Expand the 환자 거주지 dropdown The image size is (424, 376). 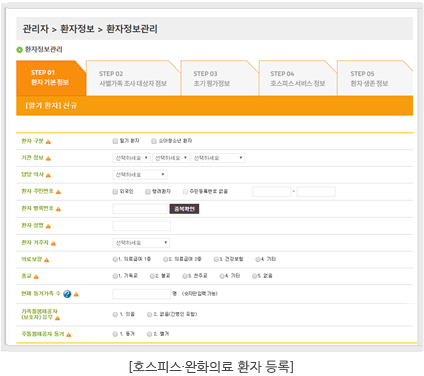pyautogui.click(x=141, y=243)
